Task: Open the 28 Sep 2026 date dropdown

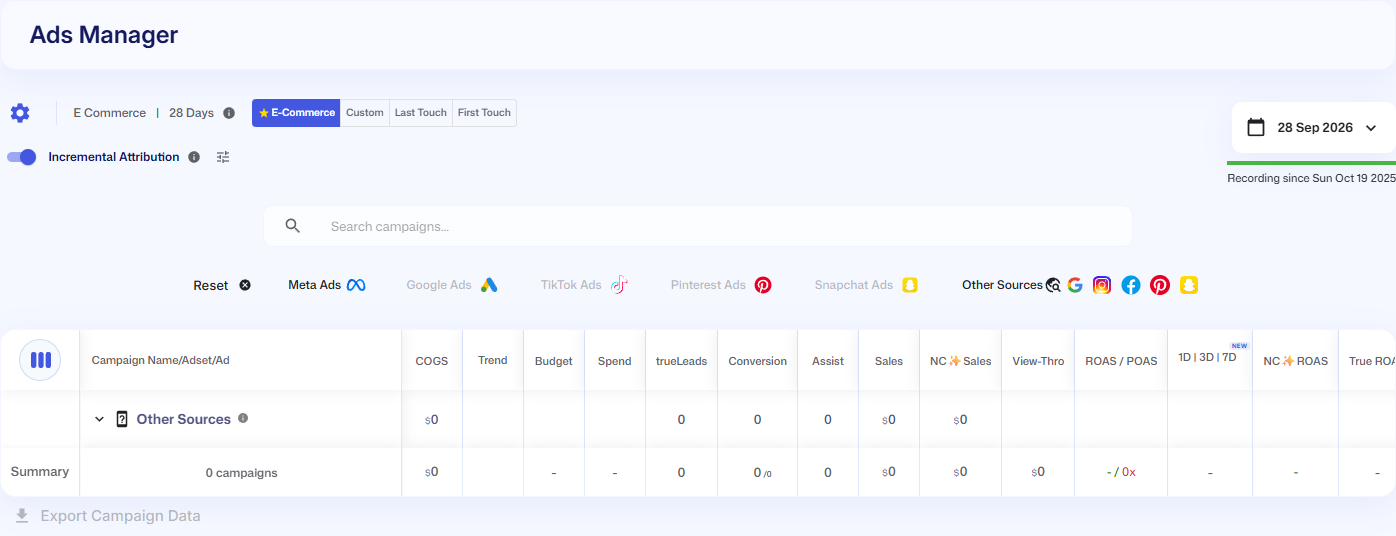Action: point(1313,128)
